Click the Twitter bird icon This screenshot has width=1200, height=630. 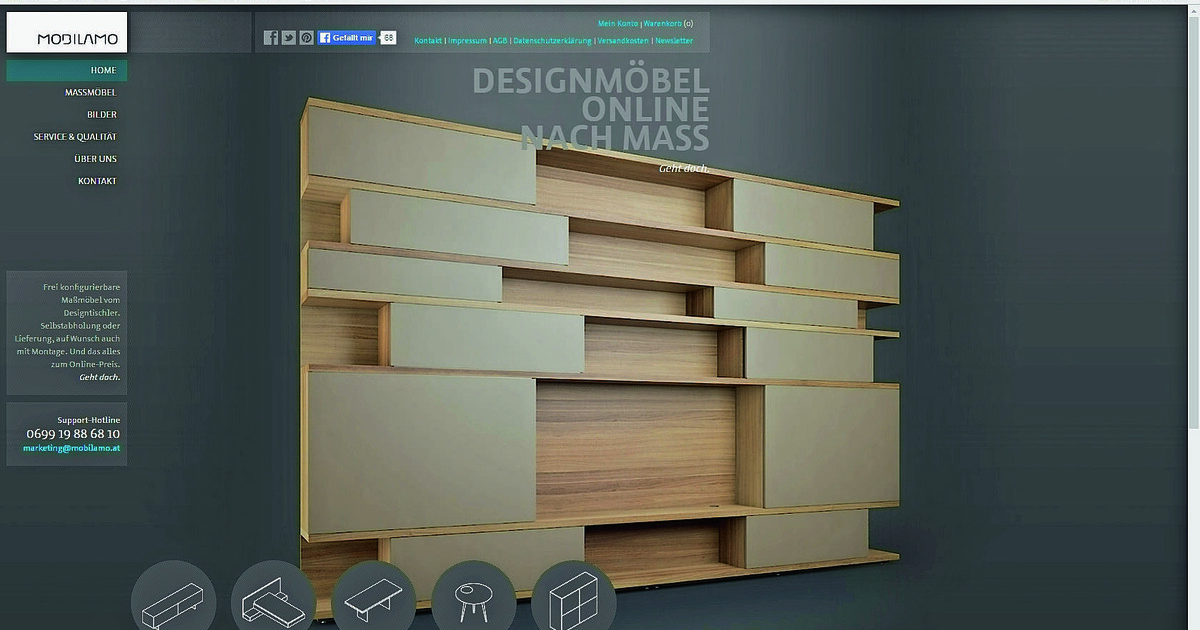click(x=289, y=38)
